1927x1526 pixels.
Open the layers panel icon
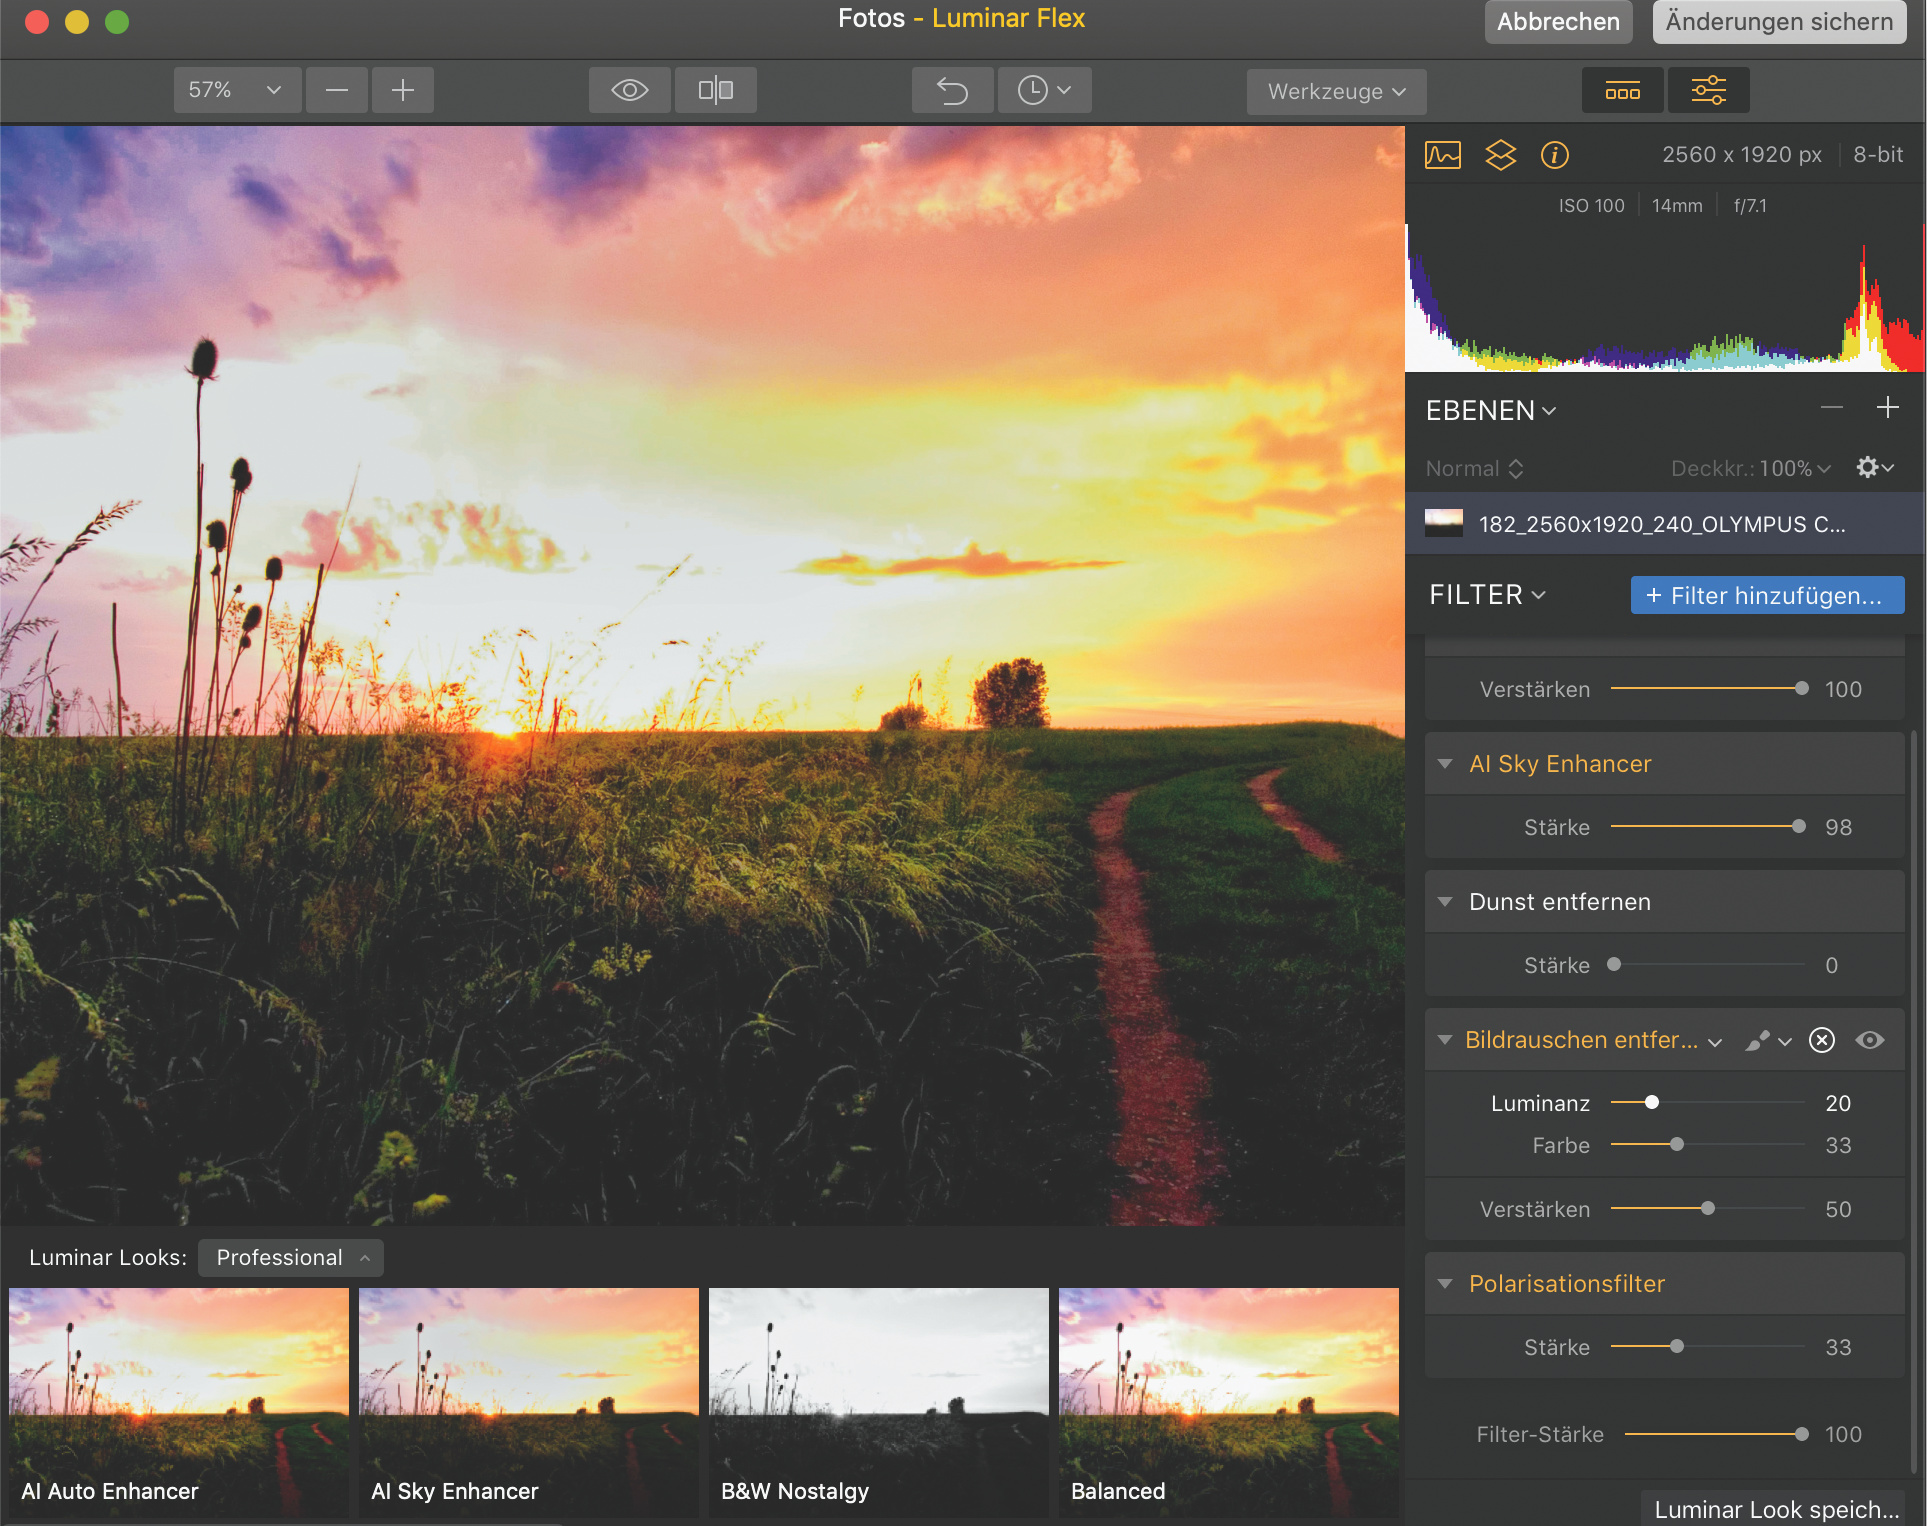[1500, 155]
